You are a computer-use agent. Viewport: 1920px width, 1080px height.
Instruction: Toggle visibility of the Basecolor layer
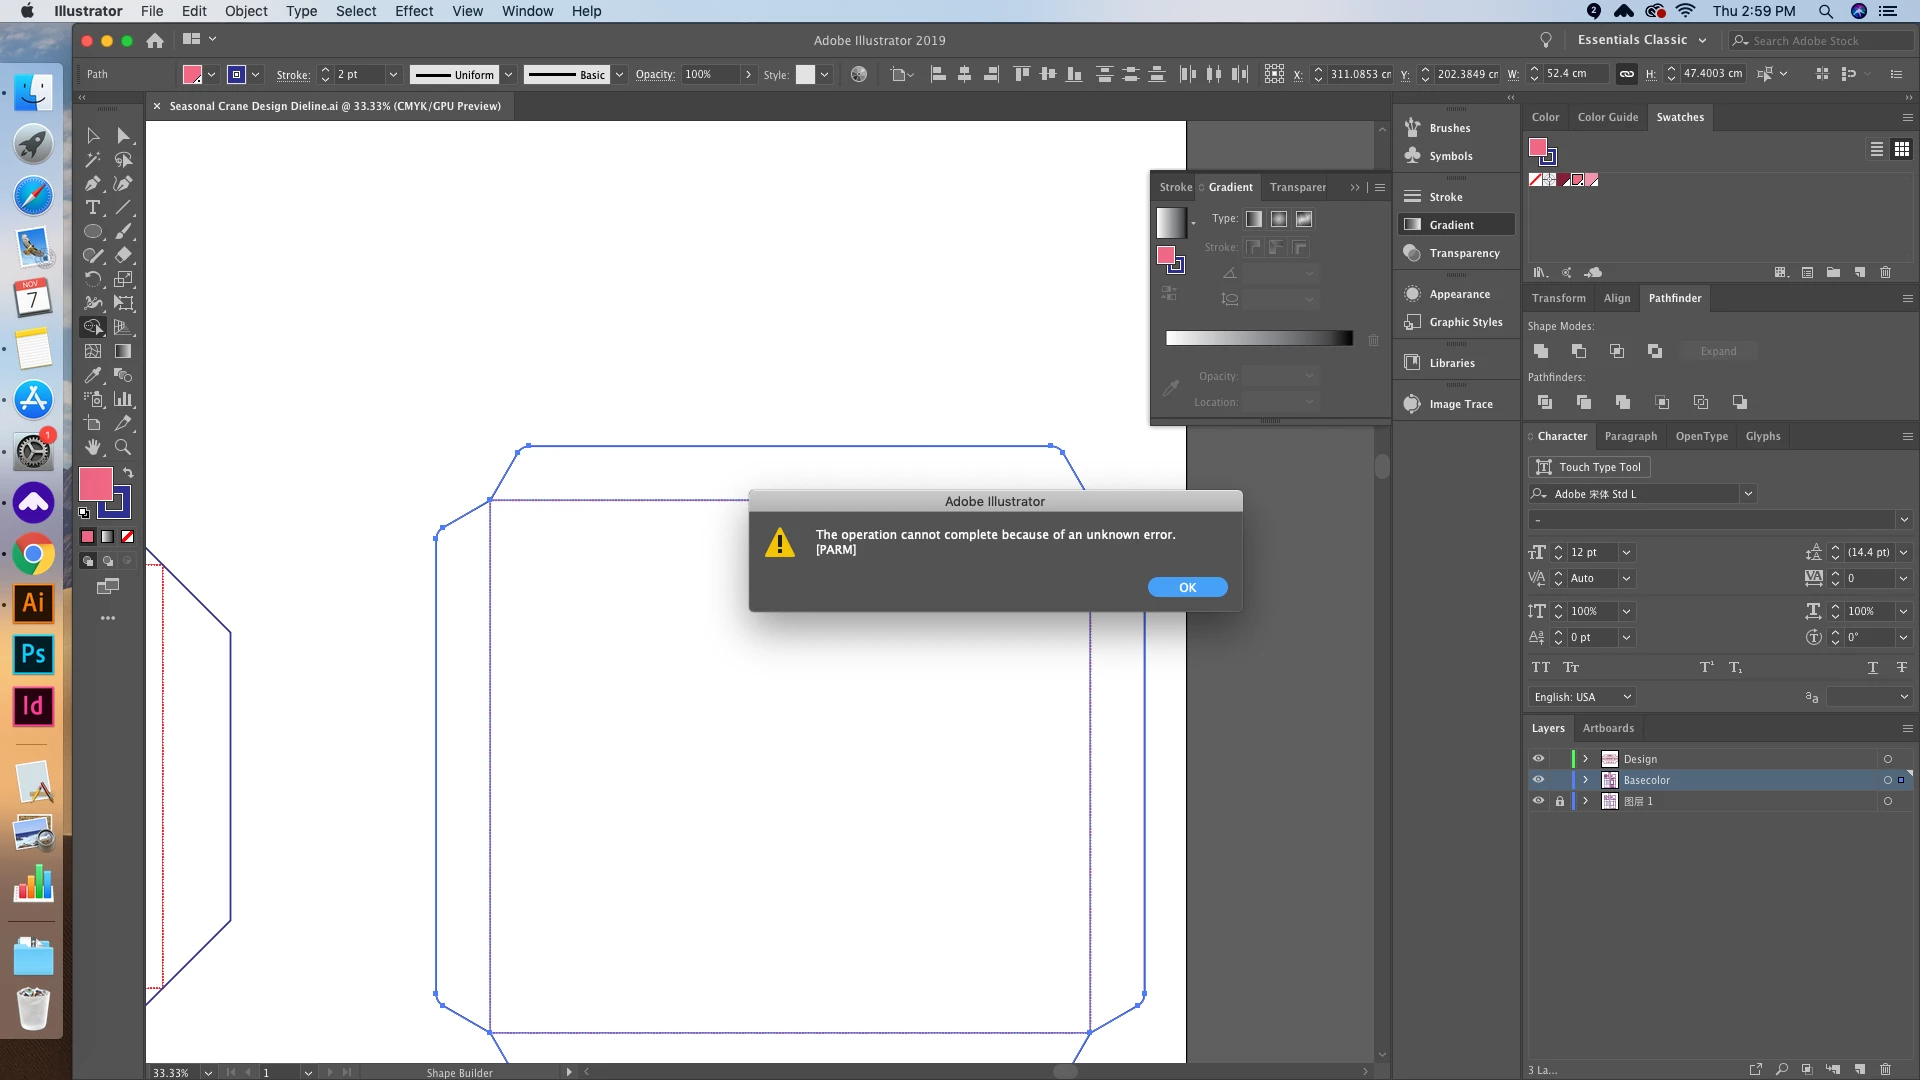point(1538,780)
